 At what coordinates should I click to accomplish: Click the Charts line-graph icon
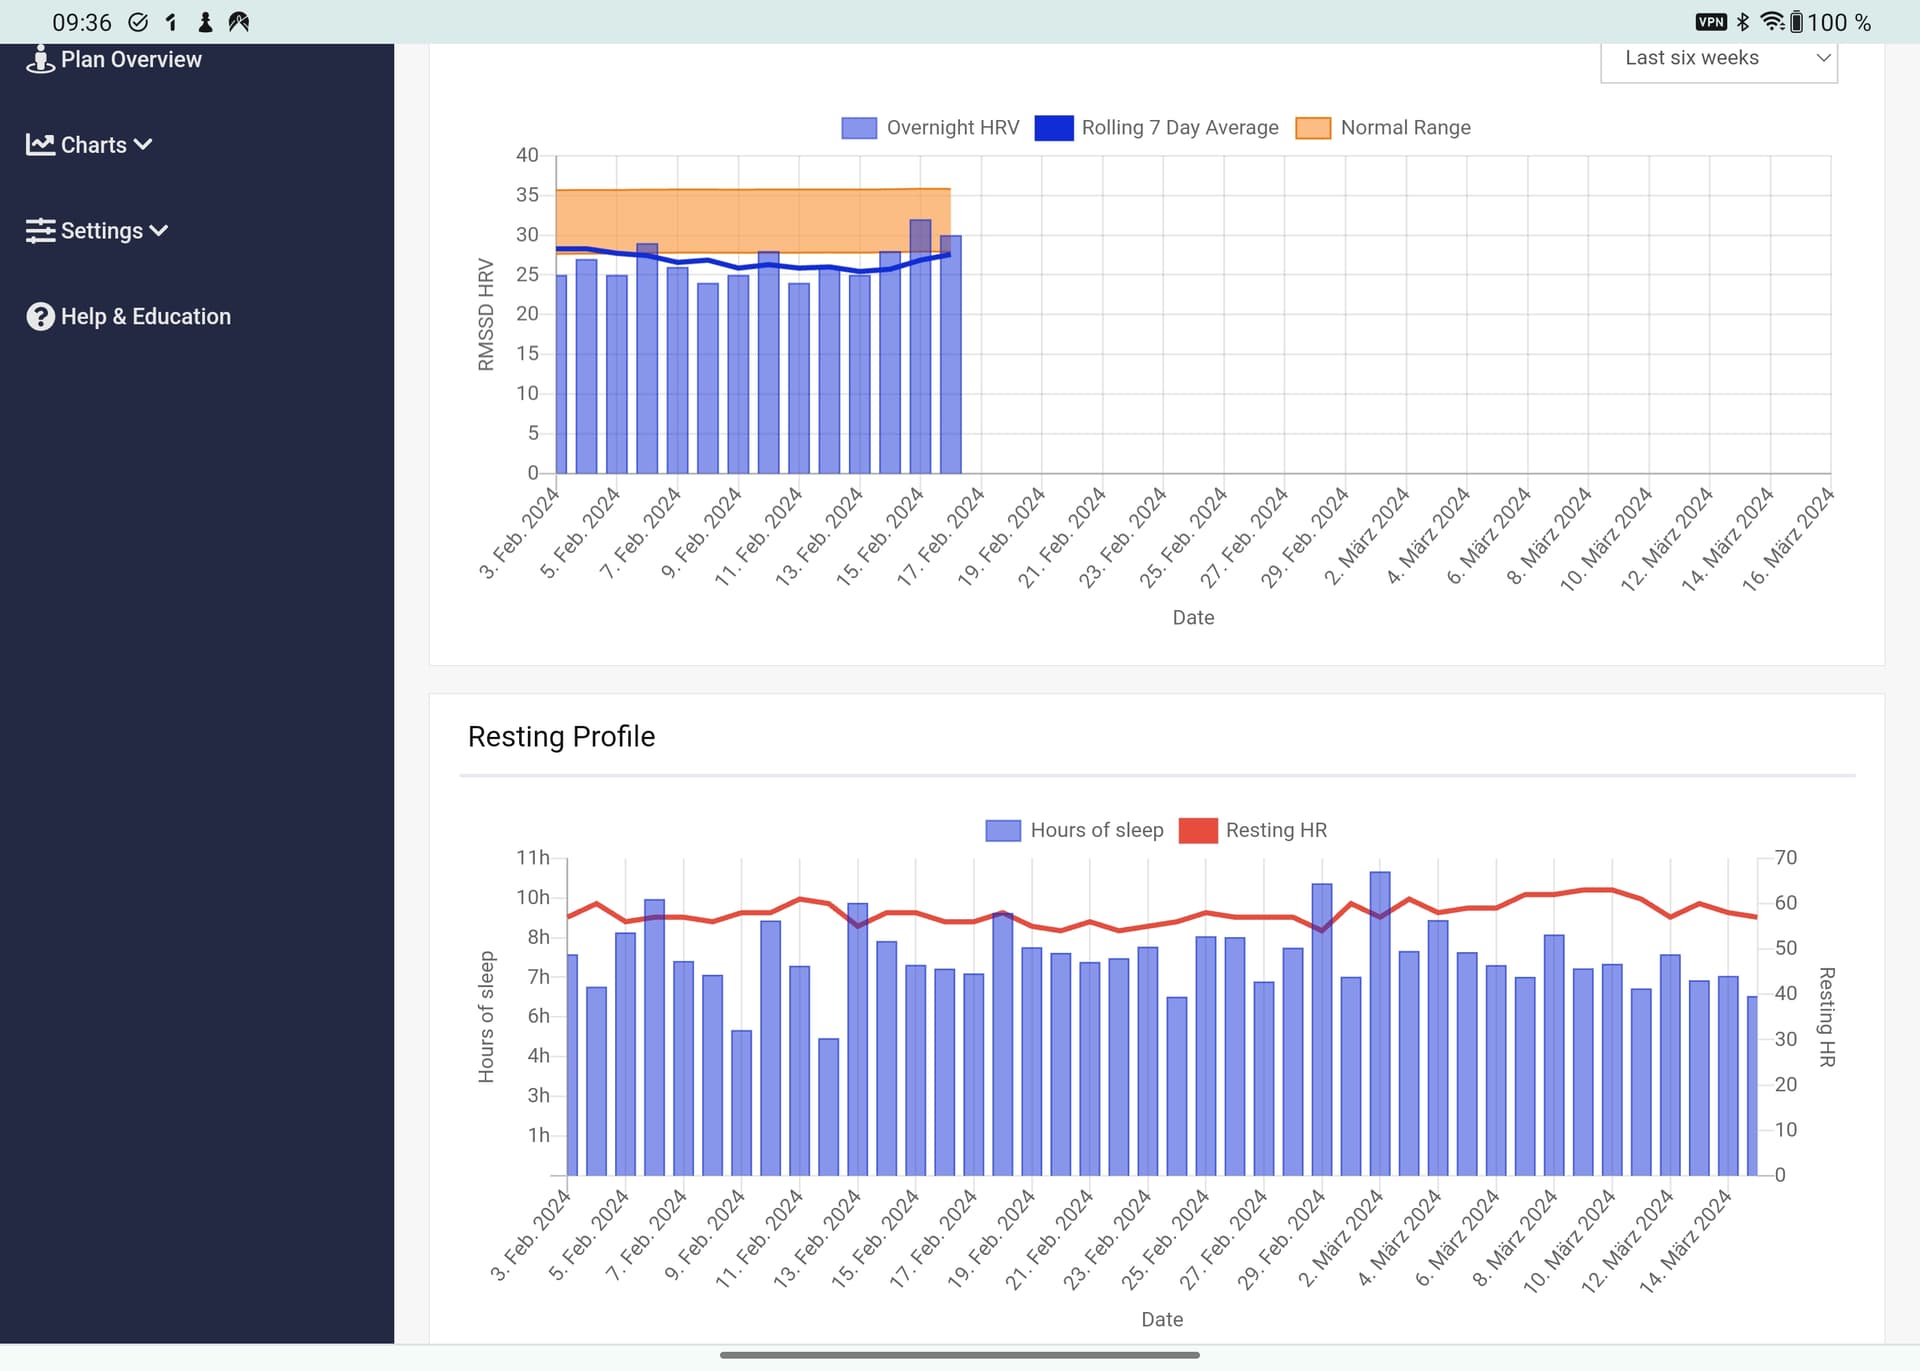pos(40,145)
